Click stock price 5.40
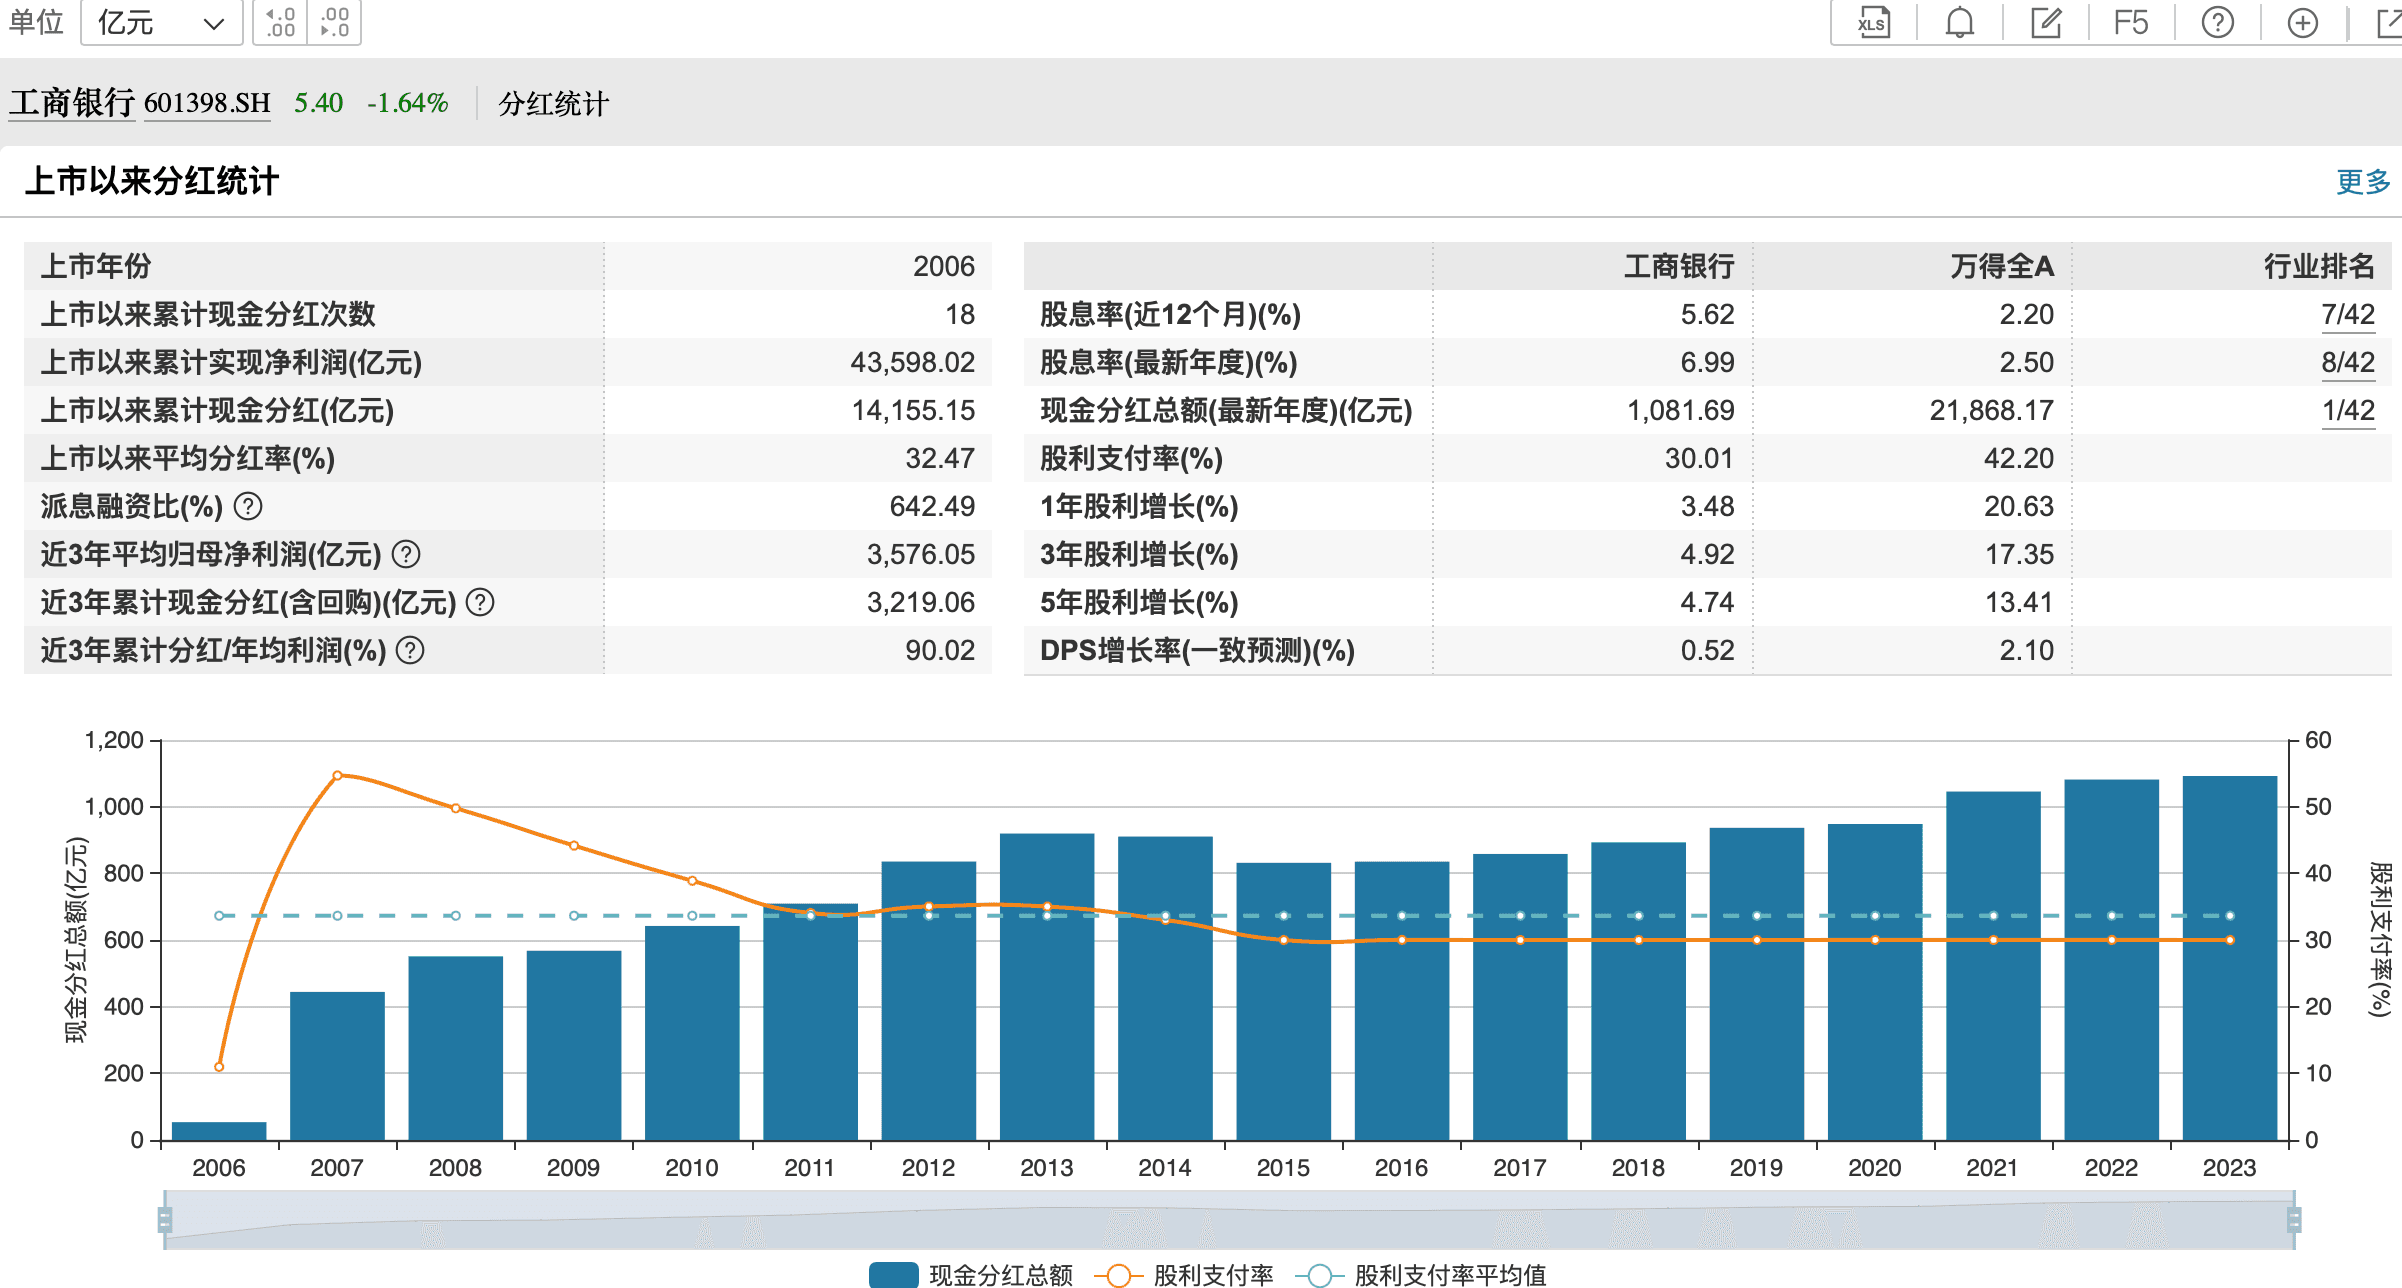 (x=318, y=103)
